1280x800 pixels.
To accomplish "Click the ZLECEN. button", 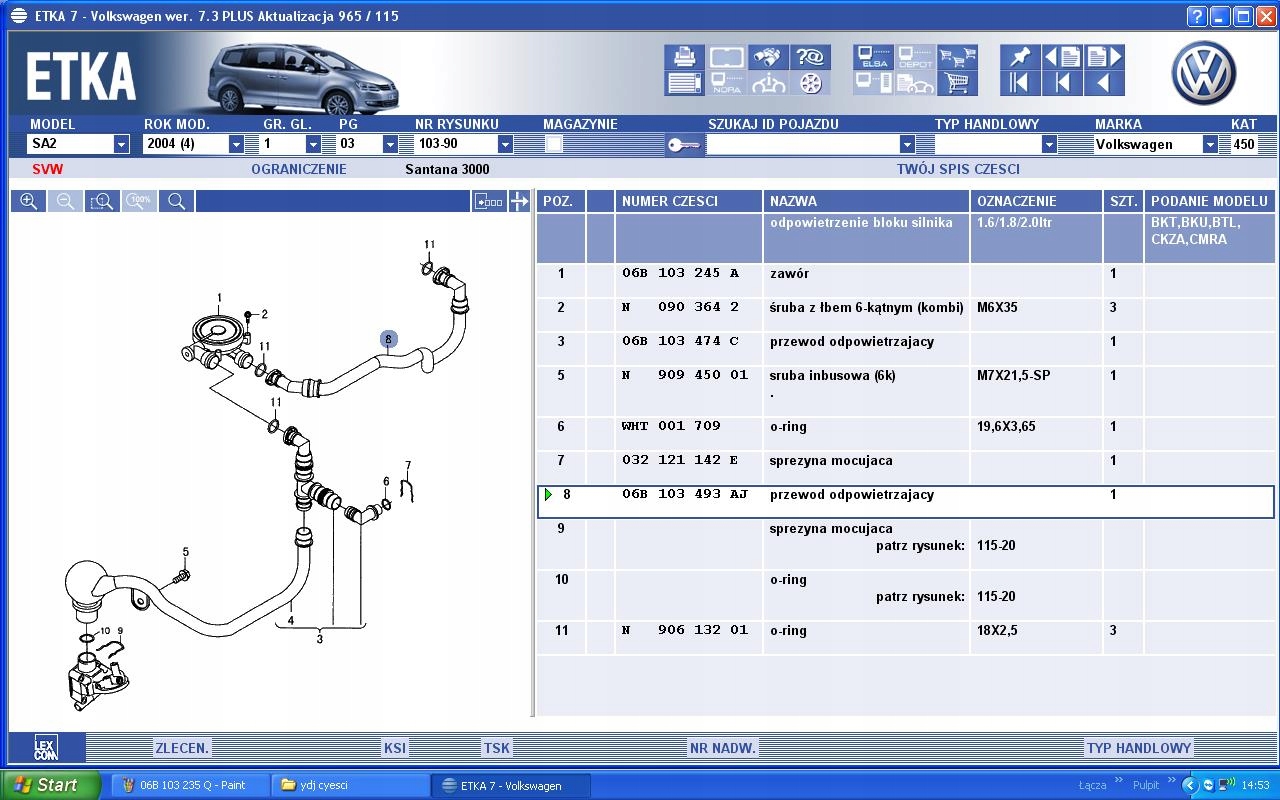I will coord(182,748).
